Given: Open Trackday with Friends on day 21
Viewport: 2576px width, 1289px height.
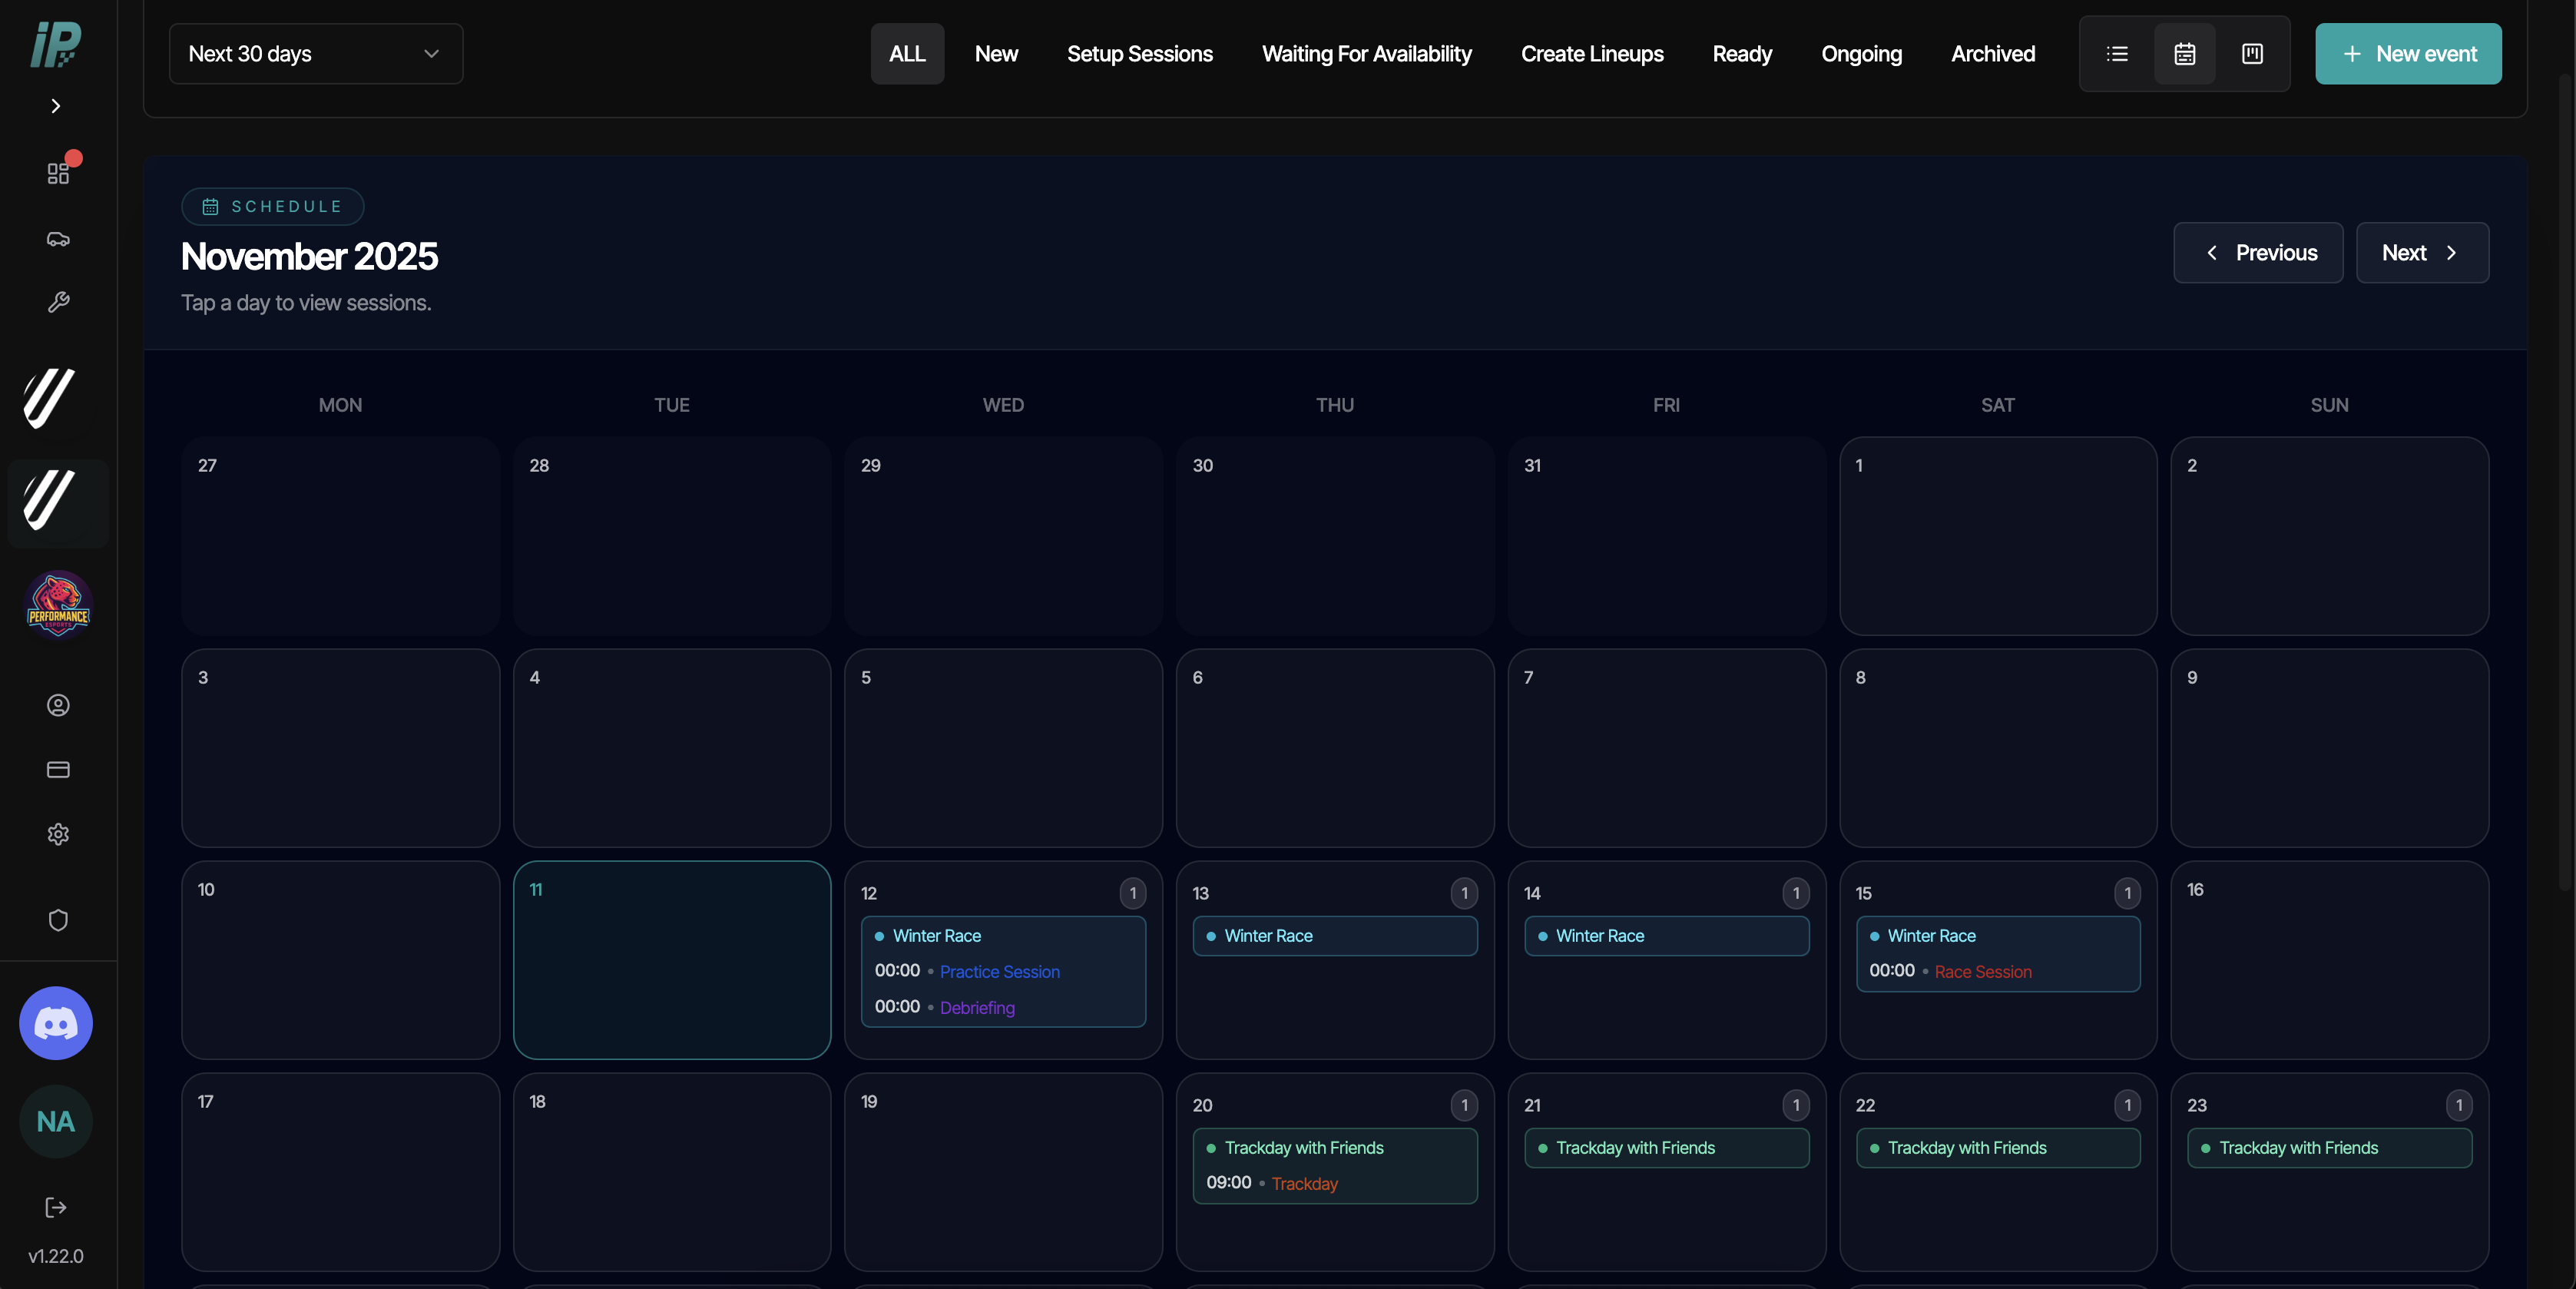Looking at the screenshot, I should (x=1667, y=1148).
